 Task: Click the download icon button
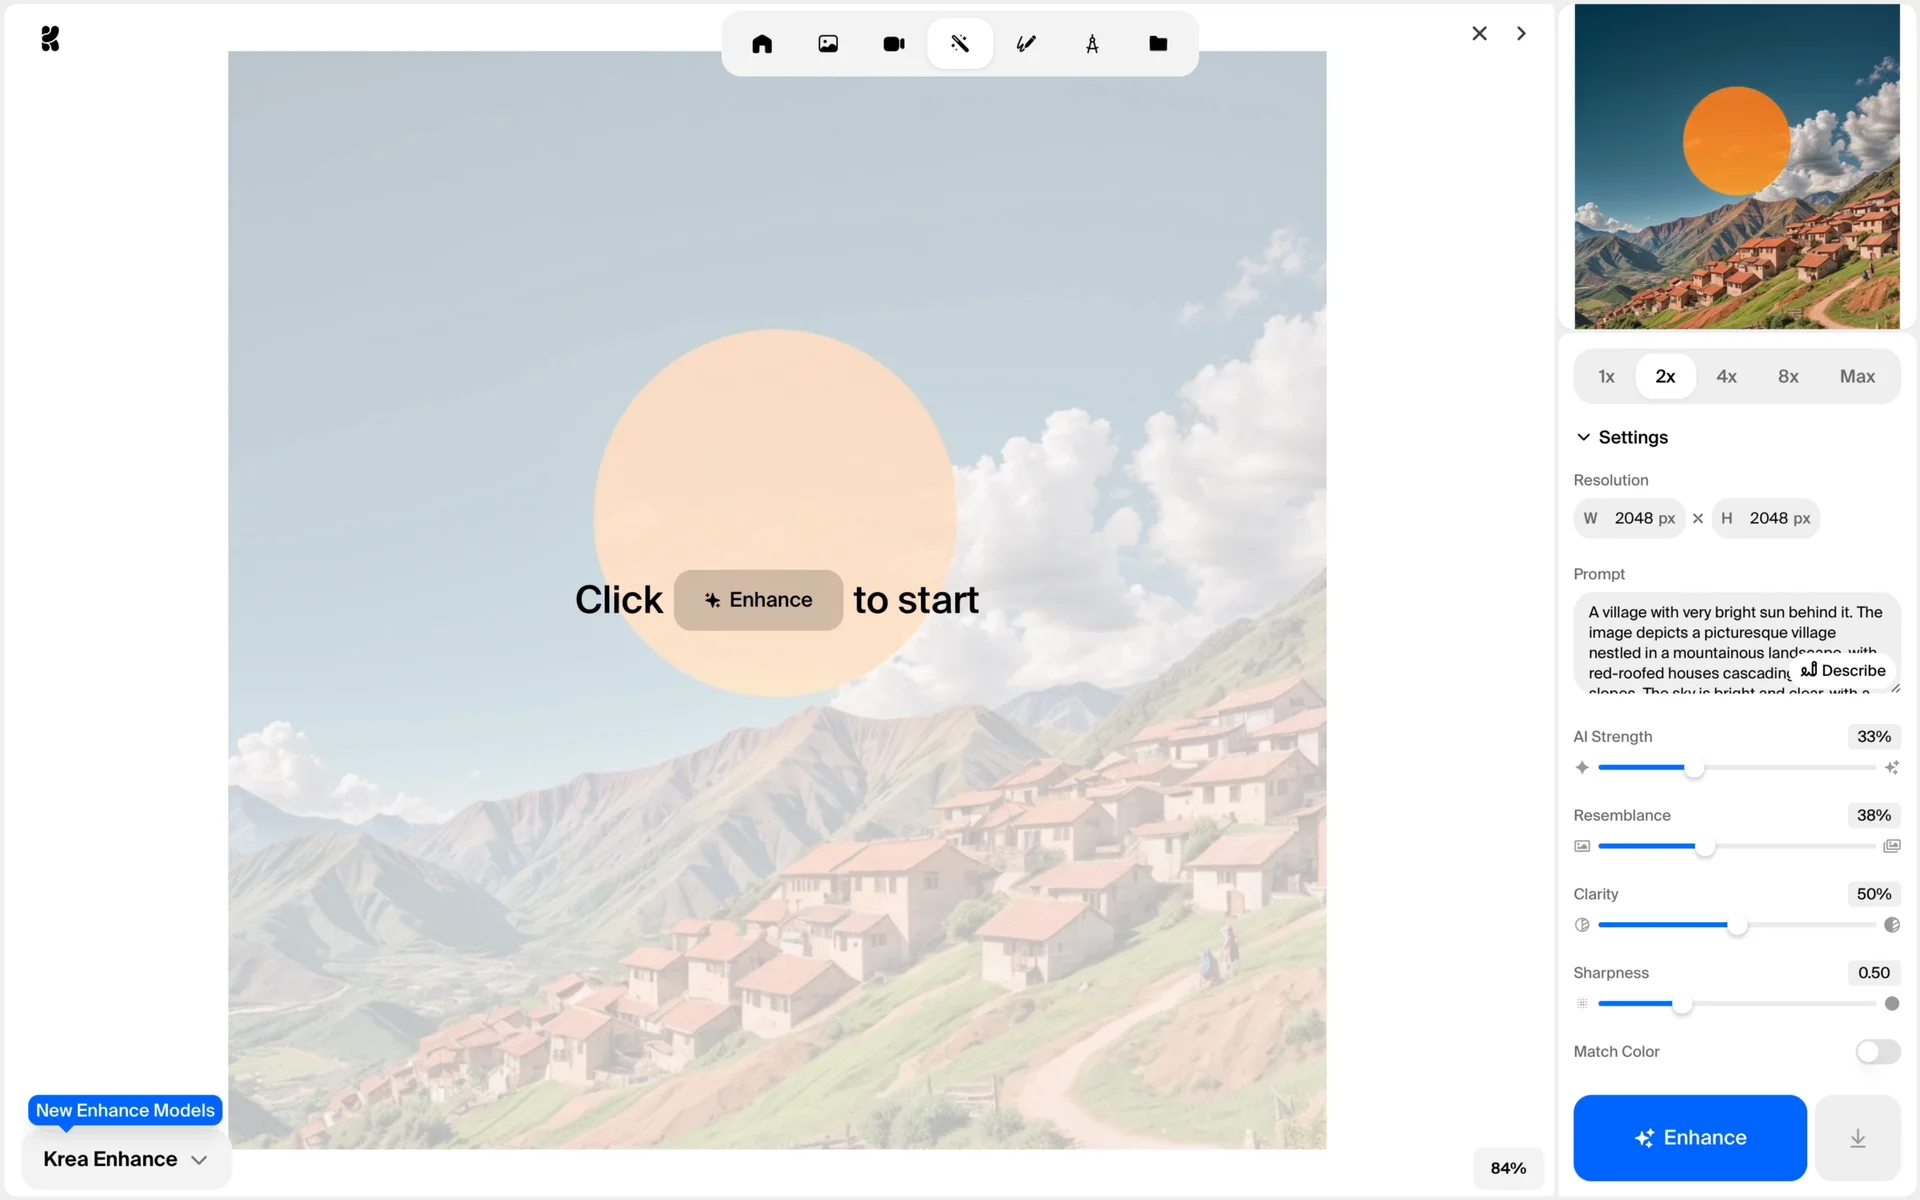click(x=1857, y=1138)
